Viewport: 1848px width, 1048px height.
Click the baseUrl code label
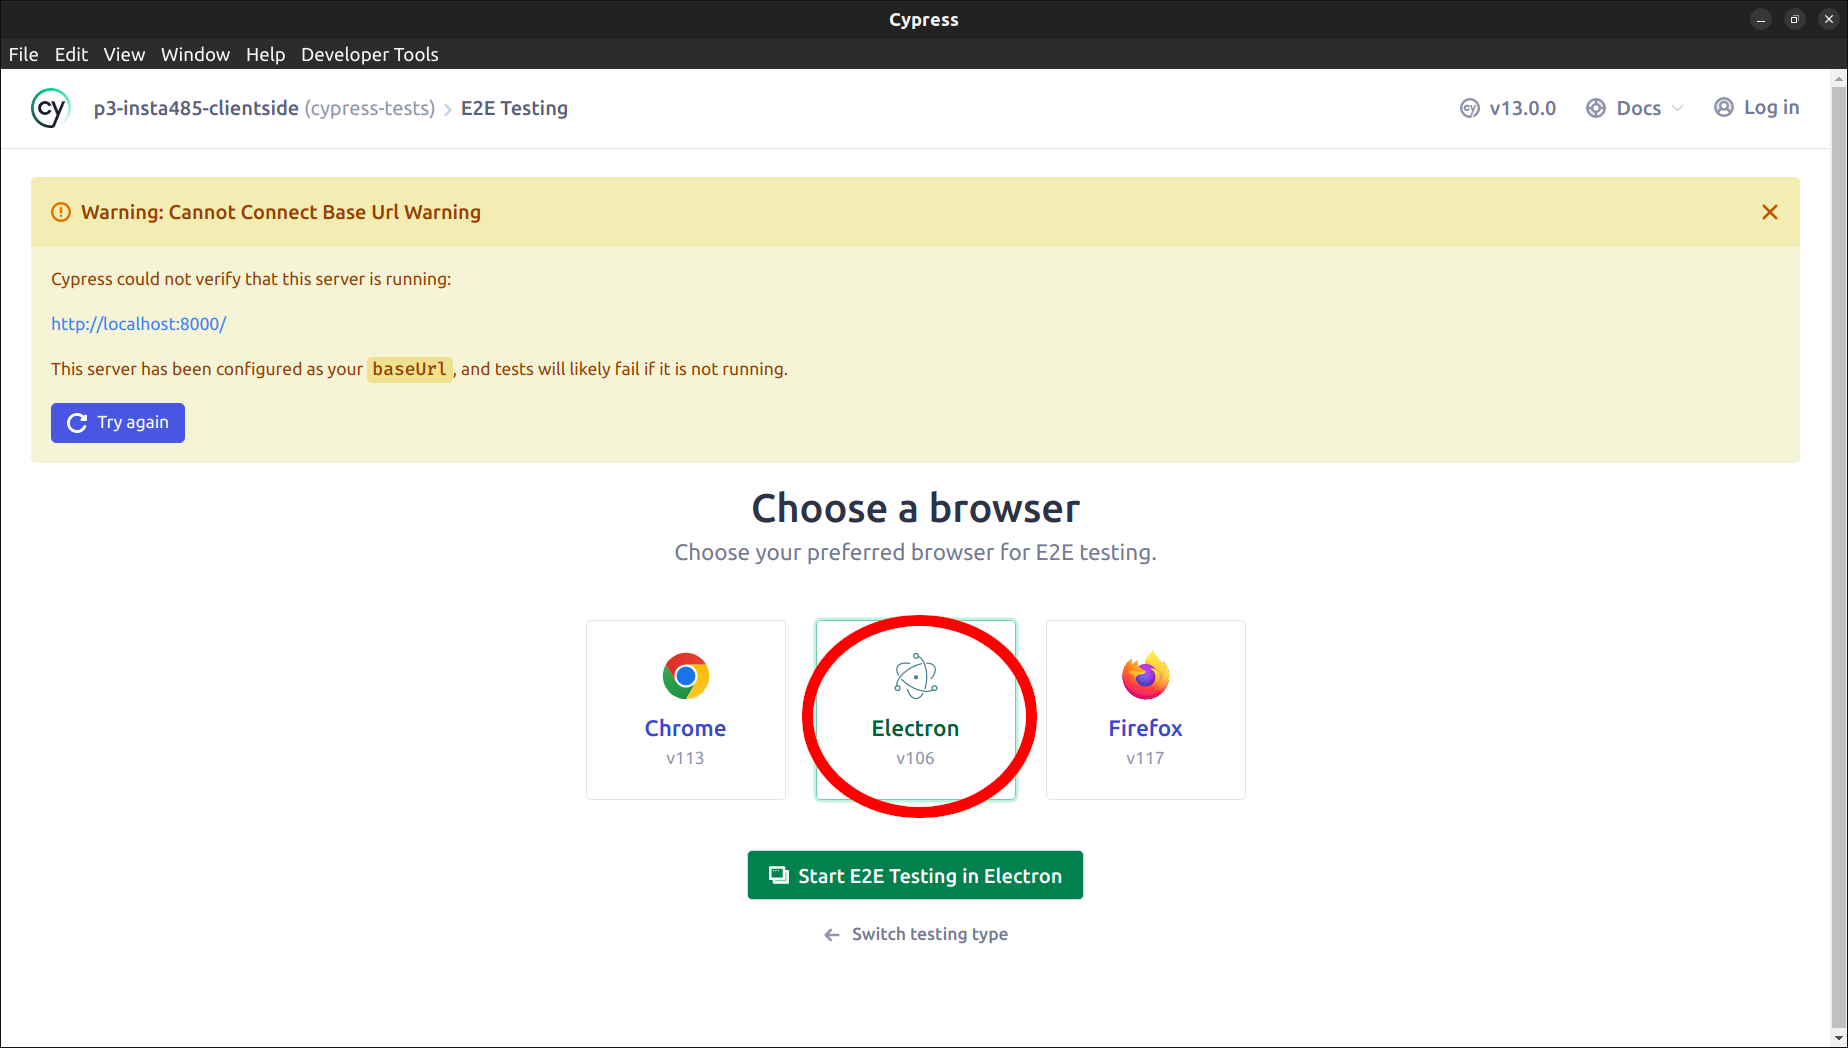(x=410, y=369)
